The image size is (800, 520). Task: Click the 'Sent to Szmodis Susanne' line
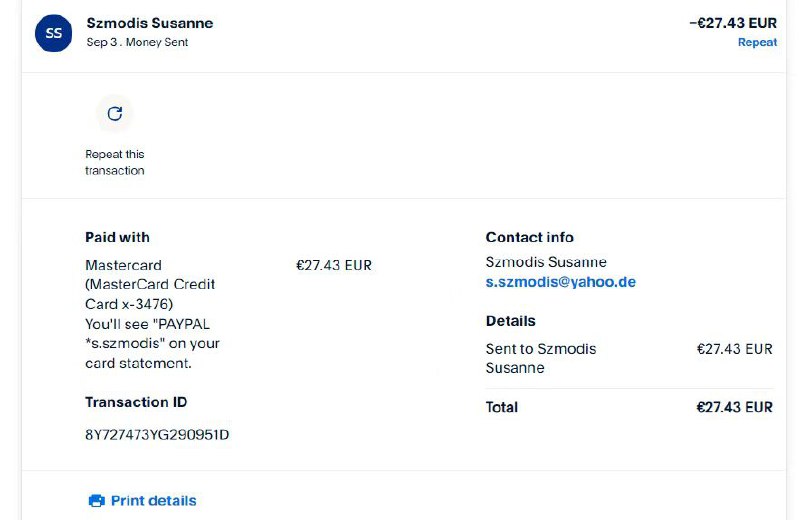[x=540, y=358]
